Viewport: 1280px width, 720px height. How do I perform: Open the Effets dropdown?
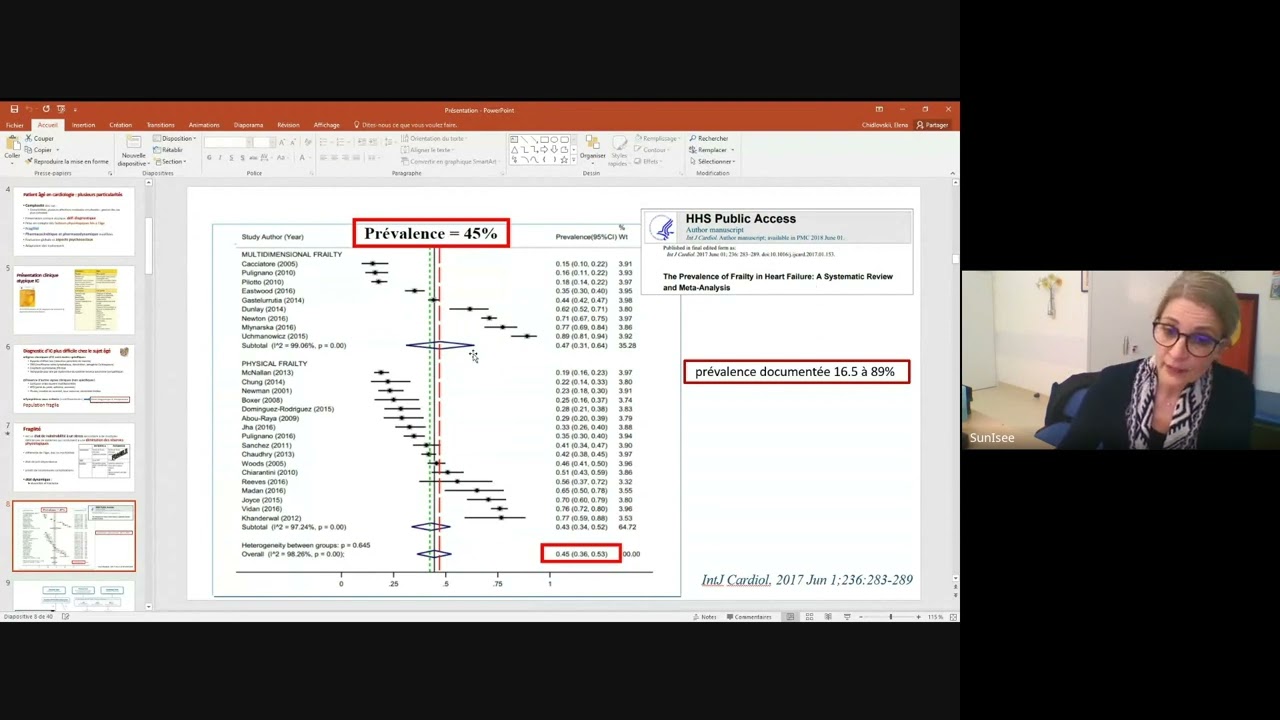click(x=648, y=161)
